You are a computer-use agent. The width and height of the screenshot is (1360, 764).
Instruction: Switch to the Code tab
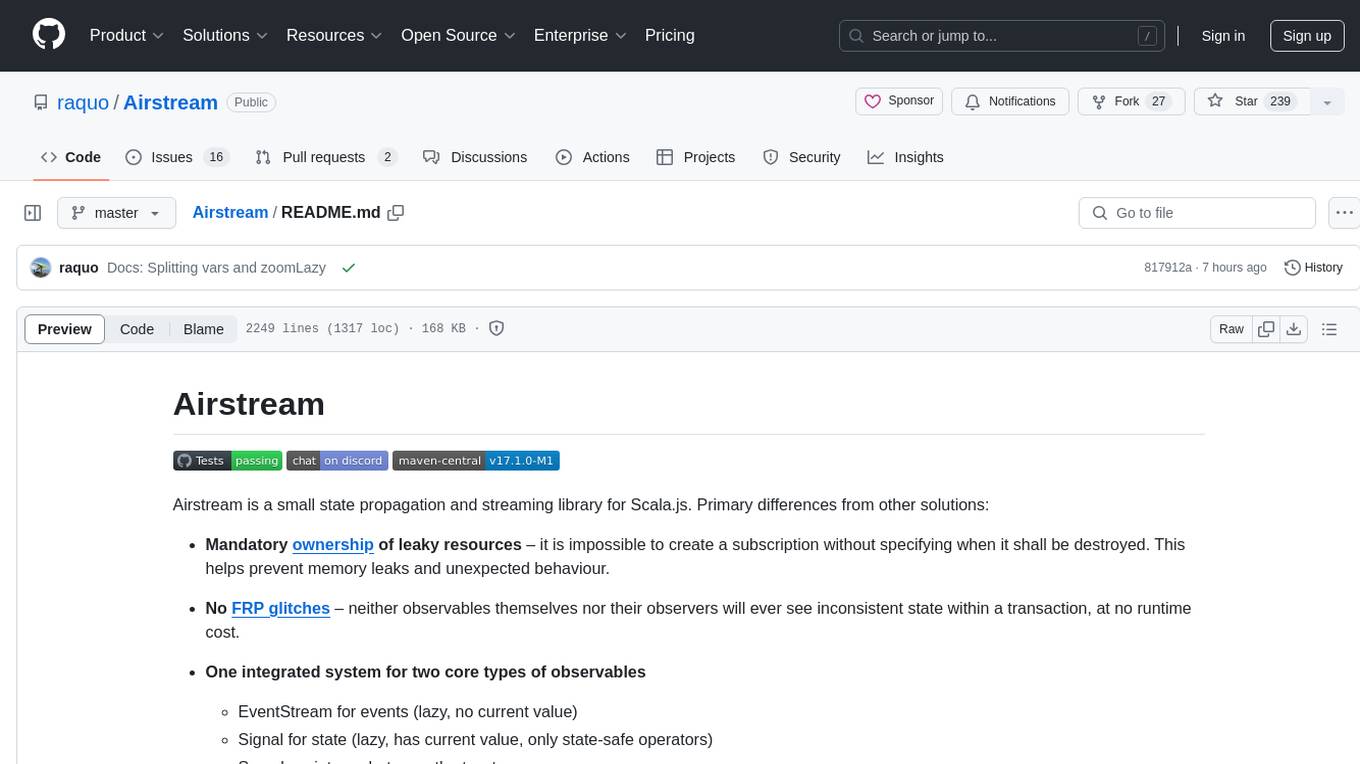(x=71, y=157)
